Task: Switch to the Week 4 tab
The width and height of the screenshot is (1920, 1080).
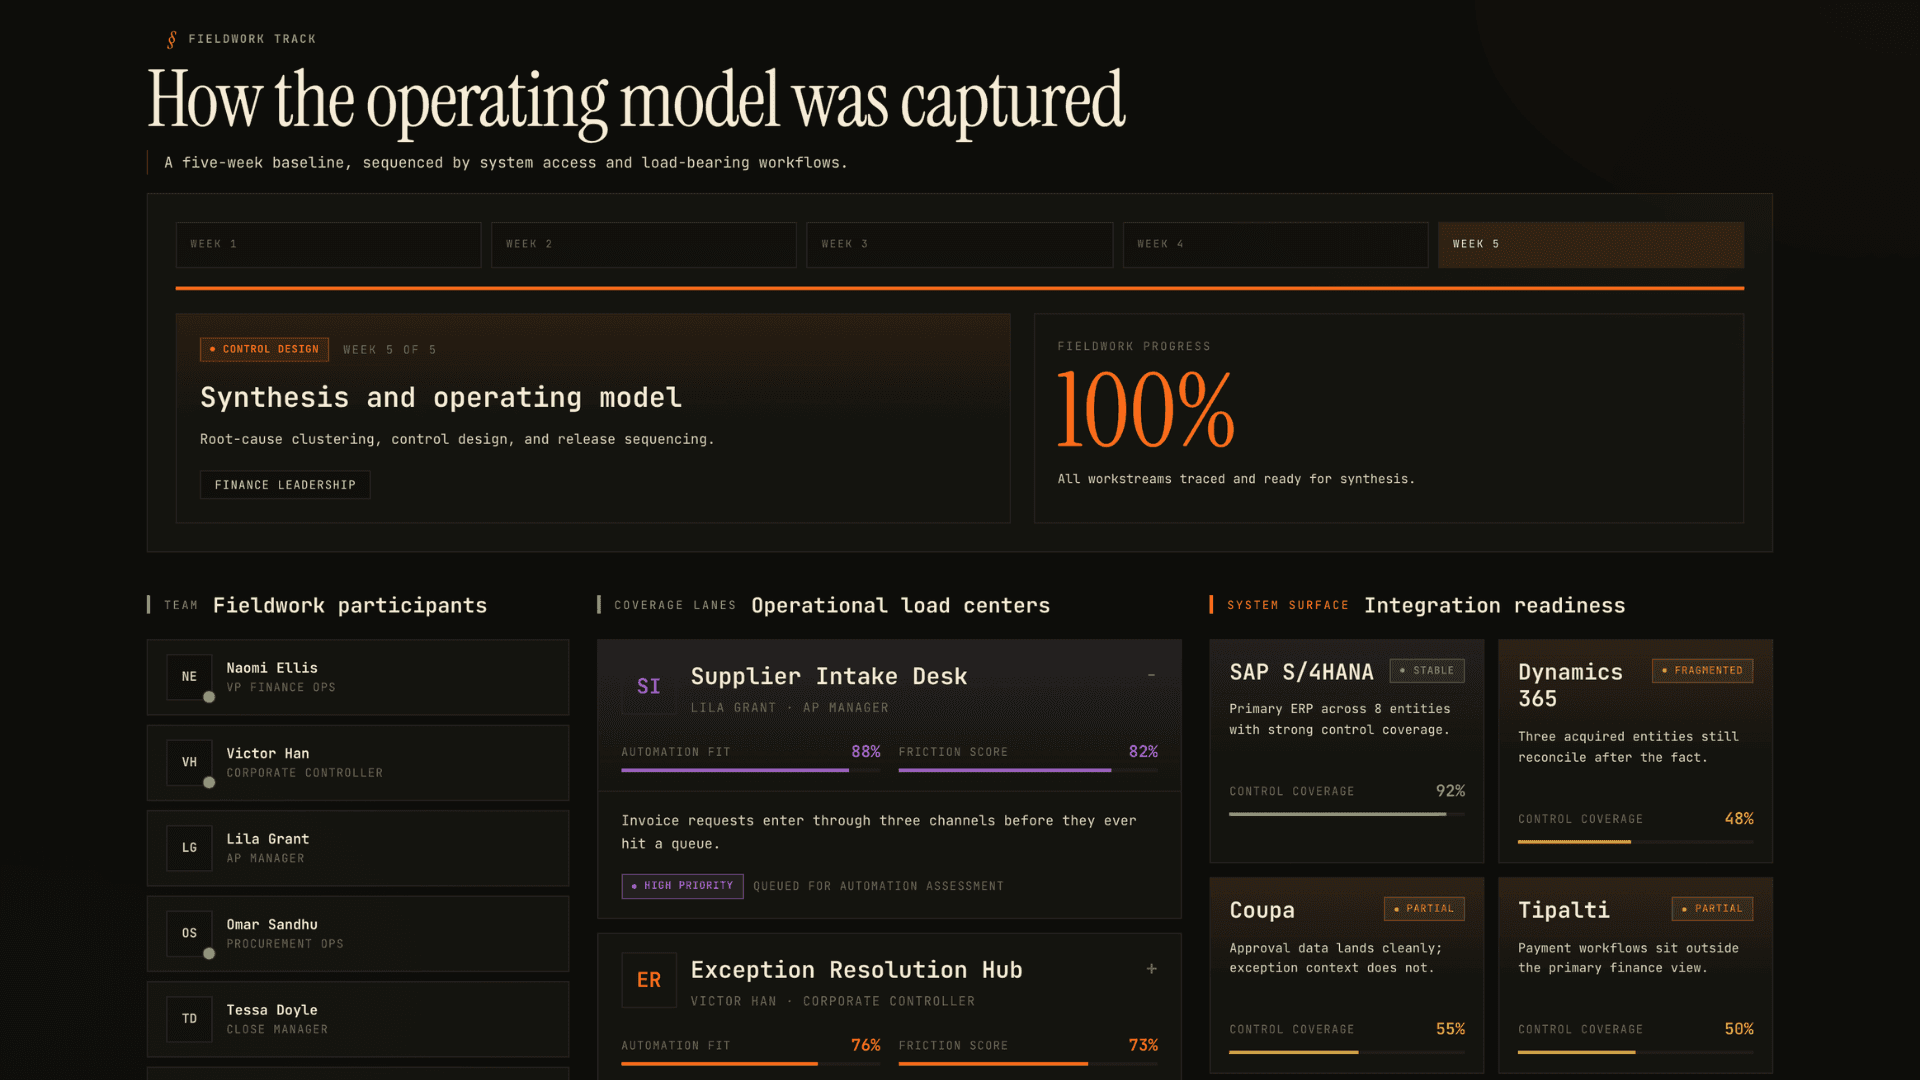Action: pyautogui.click(x=1275, y=244)
